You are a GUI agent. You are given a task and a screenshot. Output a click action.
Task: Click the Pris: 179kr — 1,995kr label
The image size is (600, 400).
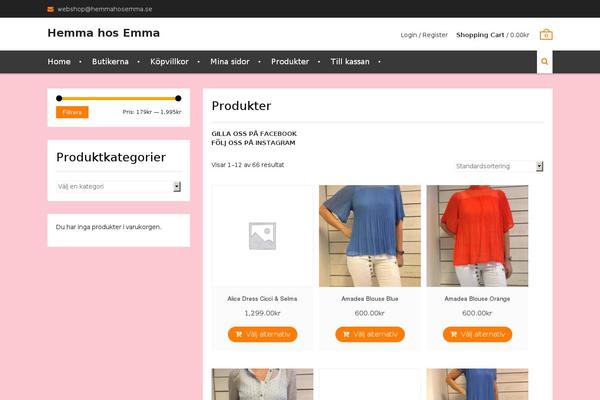pos(152,112)
